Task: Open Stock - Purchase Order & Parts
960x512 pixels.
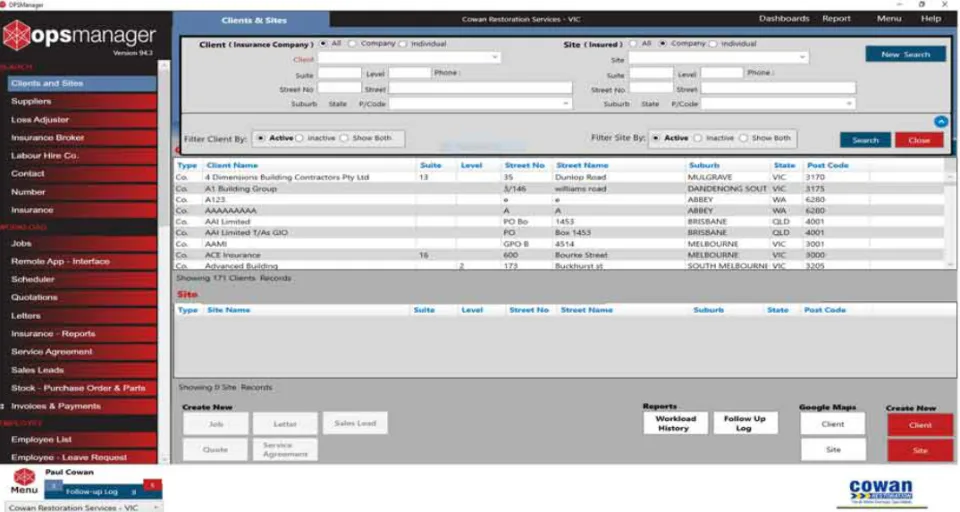Action: [x=81, y=388]
